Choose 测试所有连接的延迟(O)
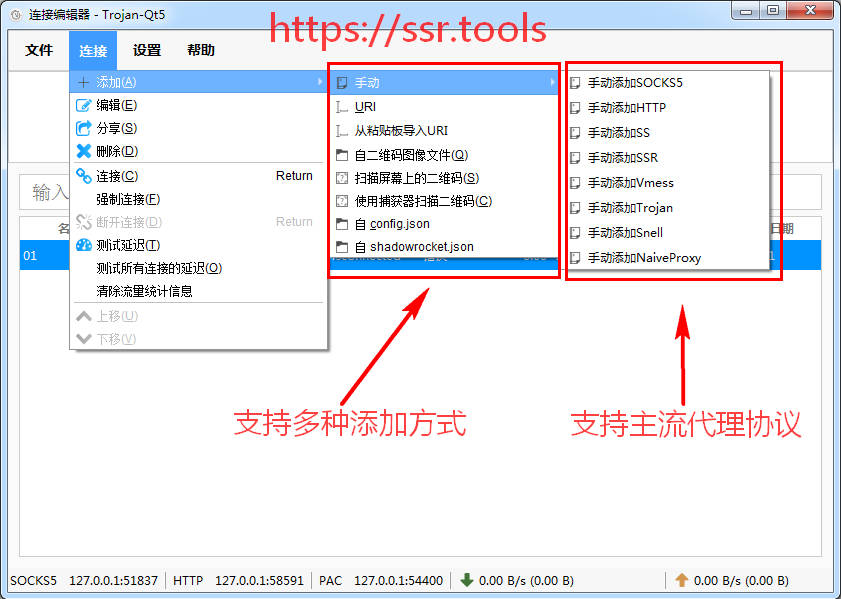The width and height of the screenshot is (841, 599). tap(159, 268)
